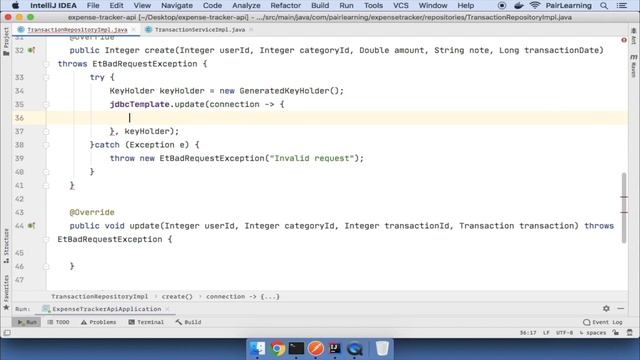
Task: Open the Navigate menu
Action: [x=177, y=6]
